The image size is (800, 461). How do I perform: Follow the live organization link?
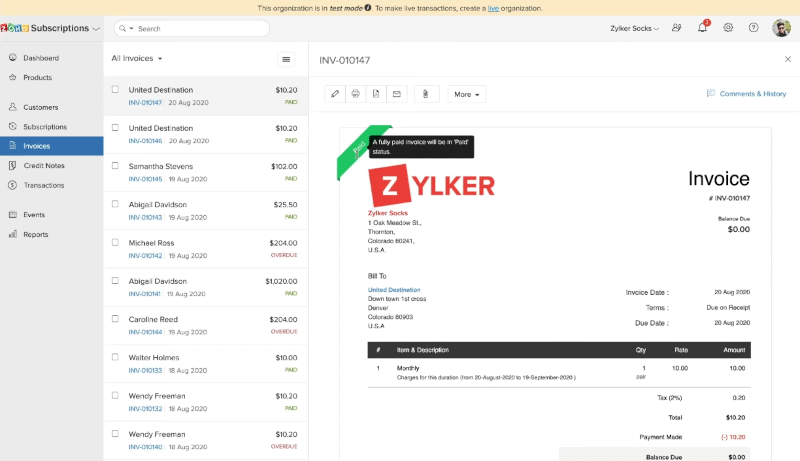(x=493, y=8)
